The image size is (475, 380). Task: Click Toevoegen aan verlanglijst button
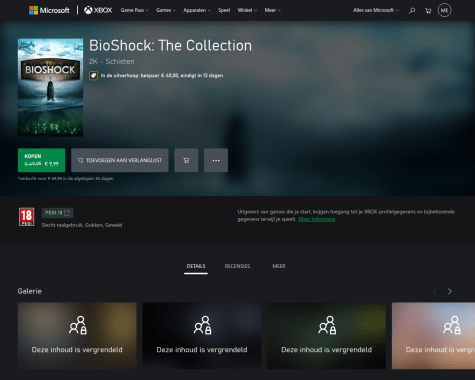point(120,160)
